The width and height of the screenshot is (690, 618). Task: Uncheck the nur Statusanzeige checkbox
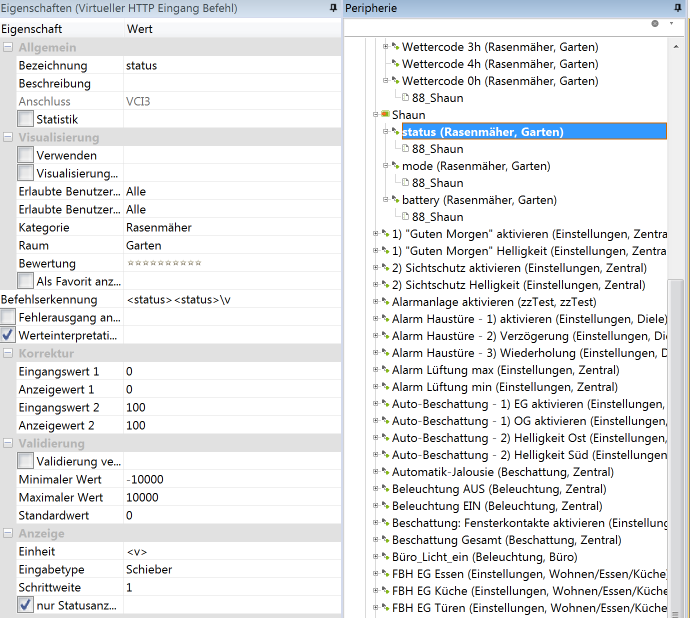26,605
